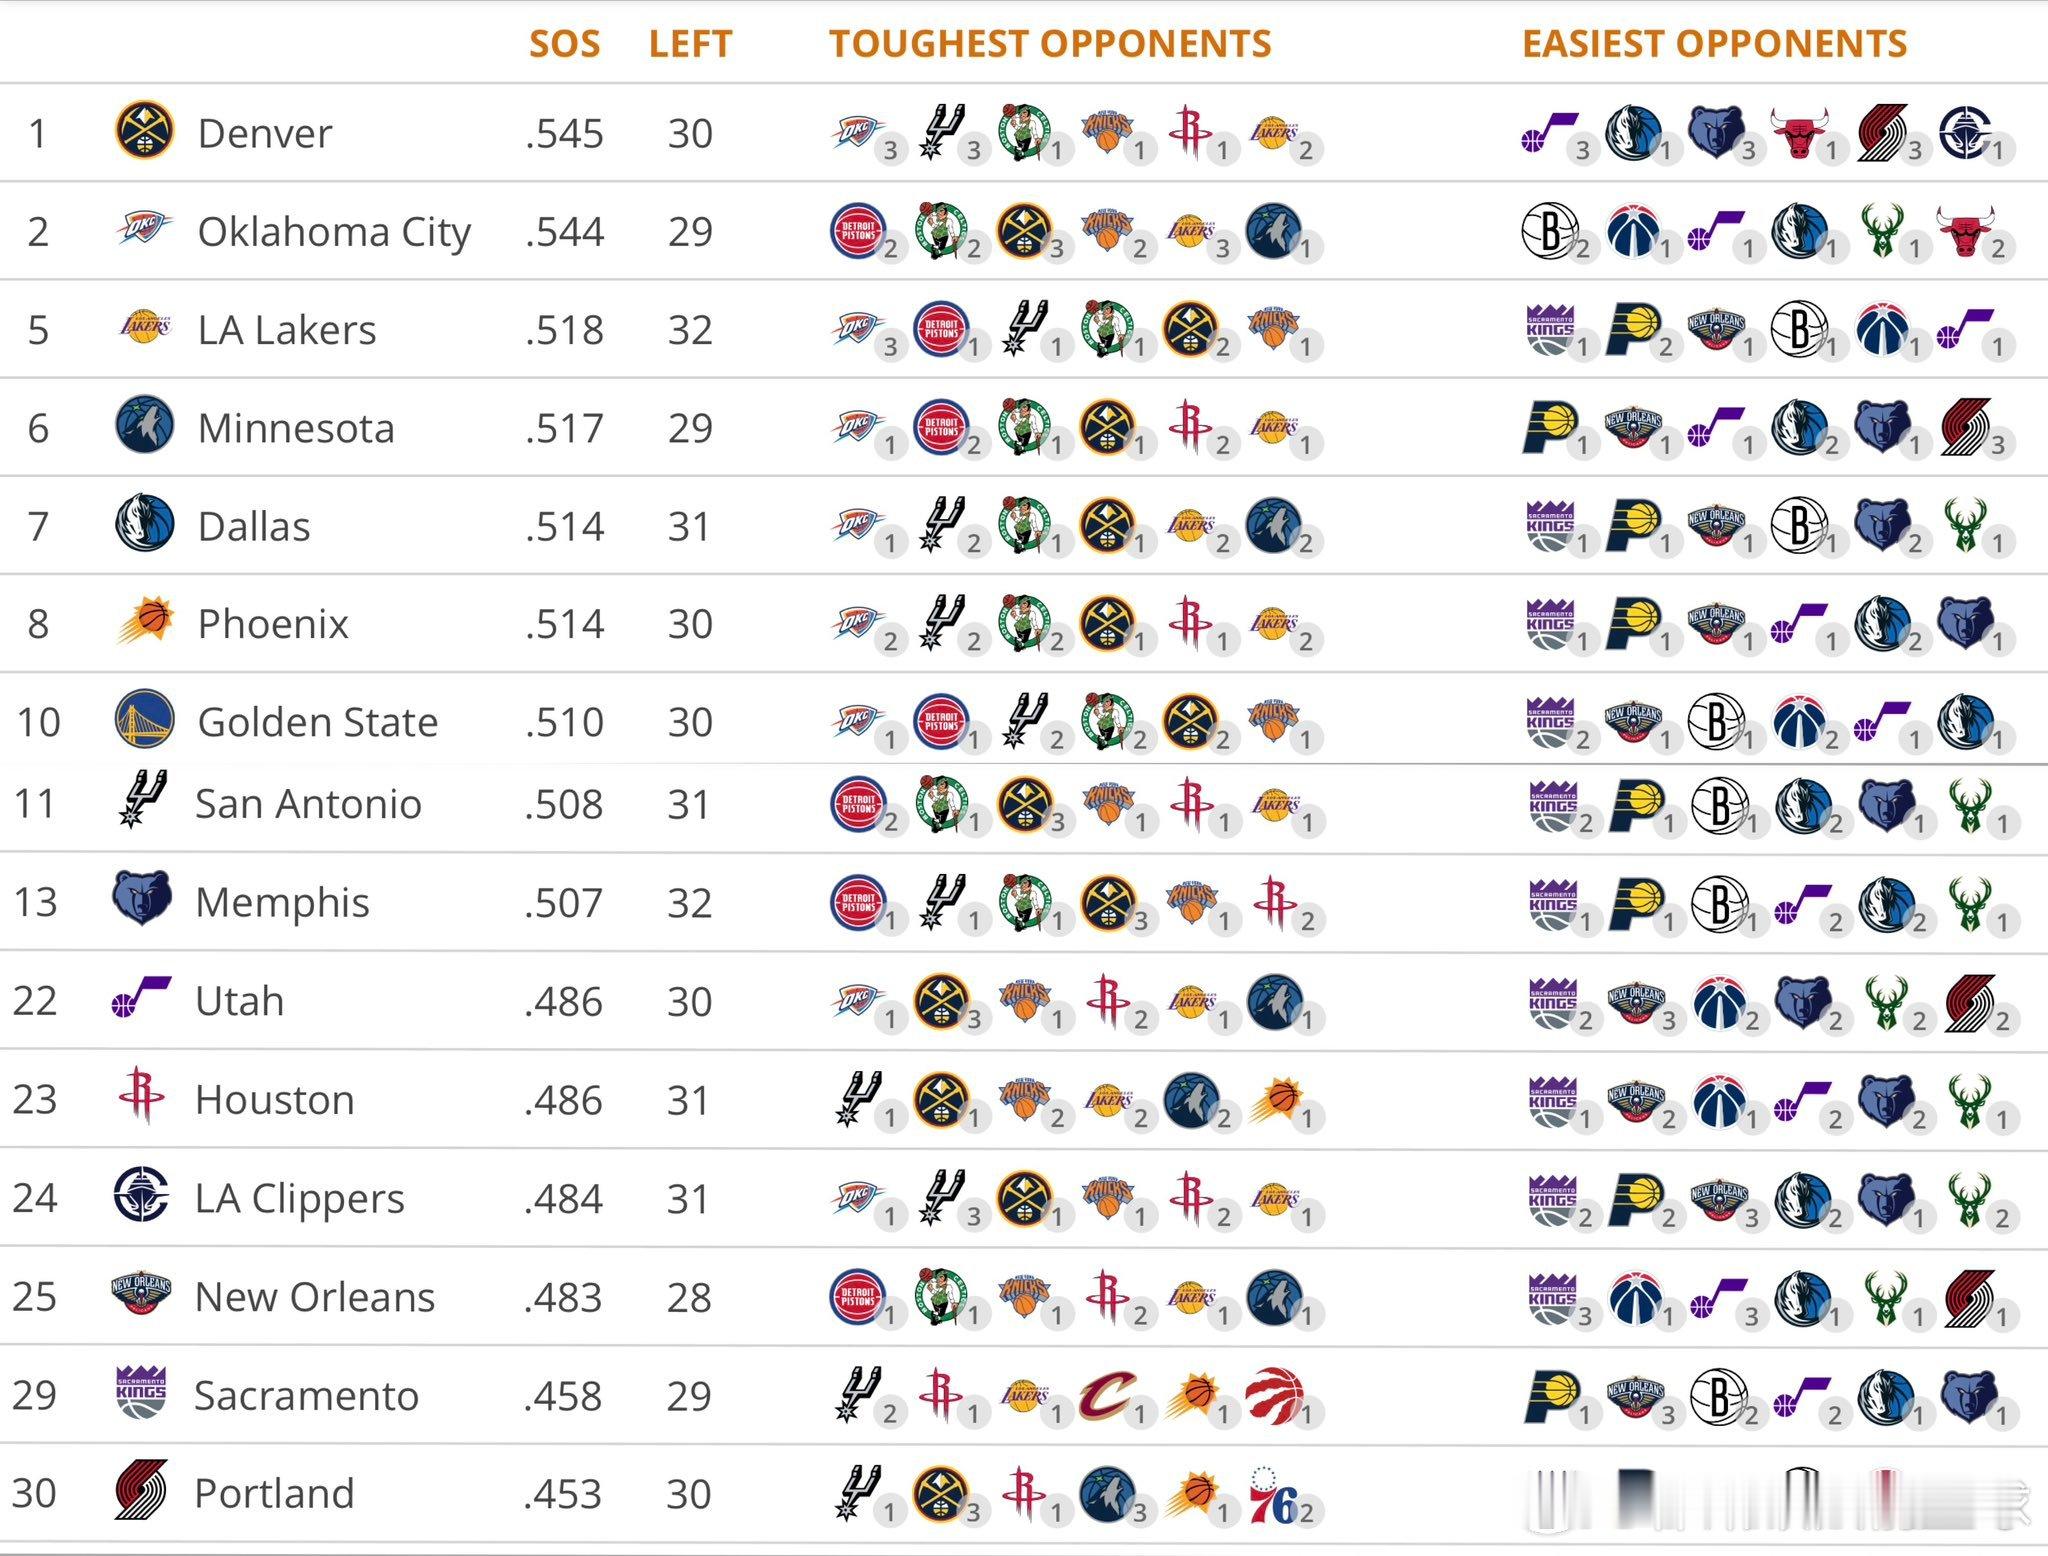Click the Clippers logo in Denver's easiest opponents

tap(1965, 133)
